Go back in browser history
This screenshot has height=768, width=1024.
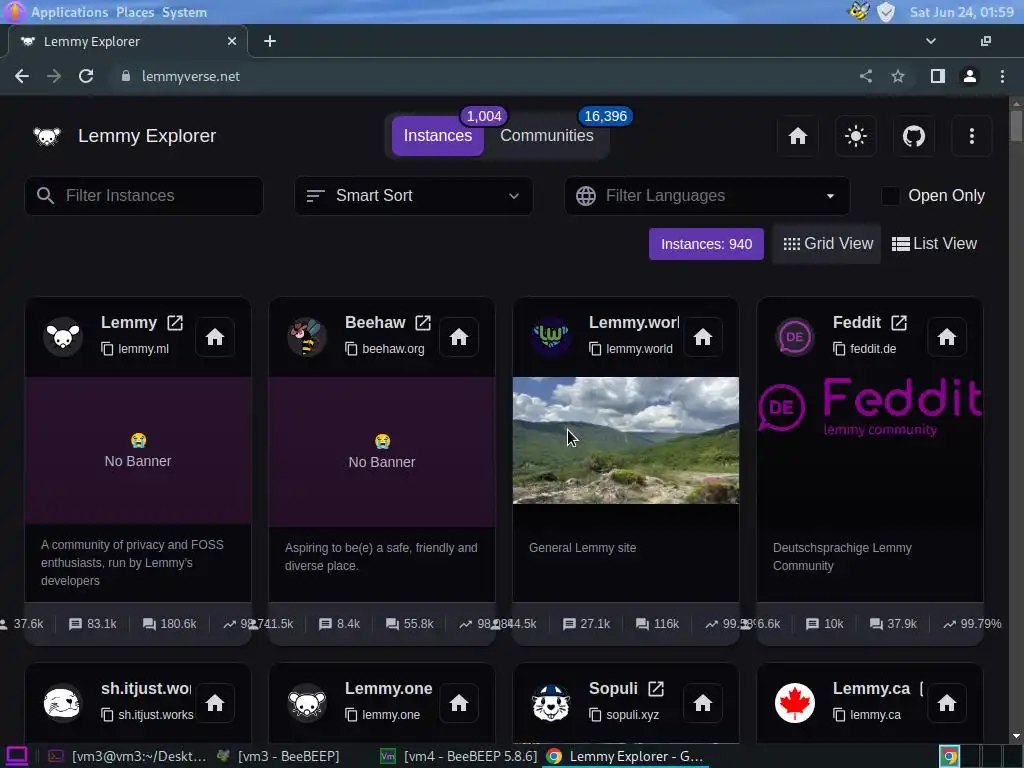[x=22, y=76]
